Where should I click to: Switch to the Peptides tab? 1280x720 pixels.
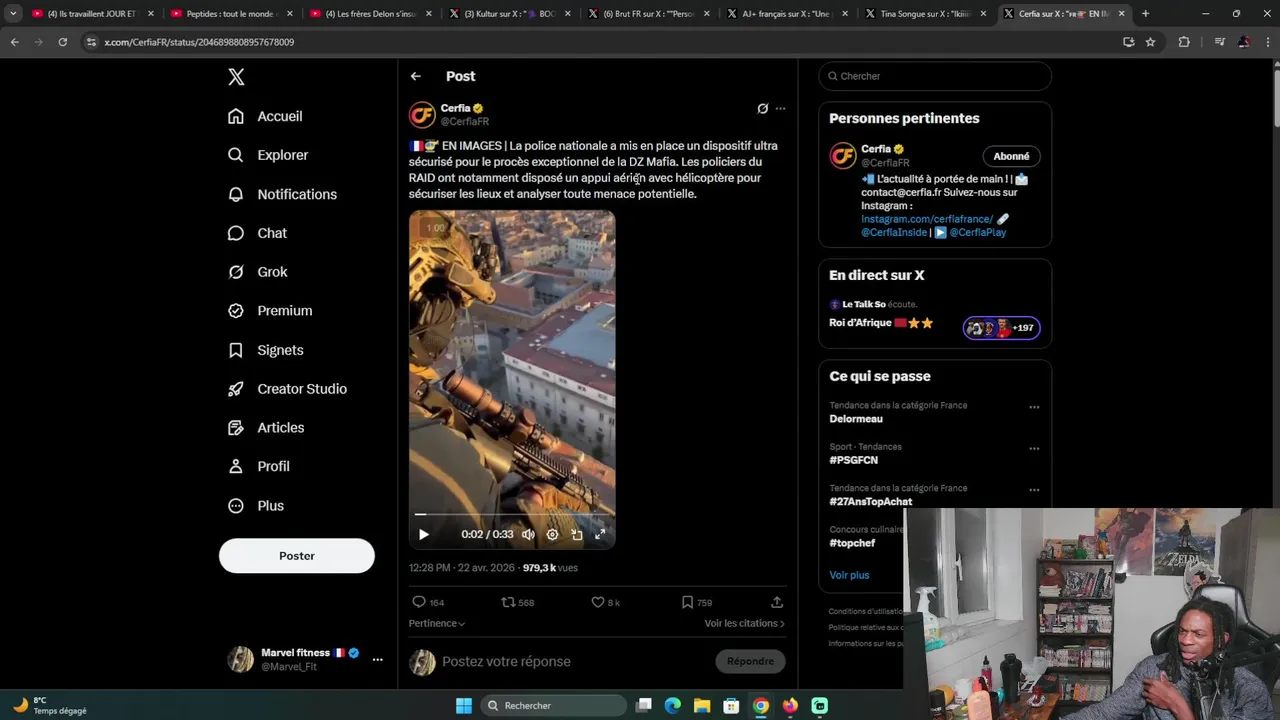230,14
